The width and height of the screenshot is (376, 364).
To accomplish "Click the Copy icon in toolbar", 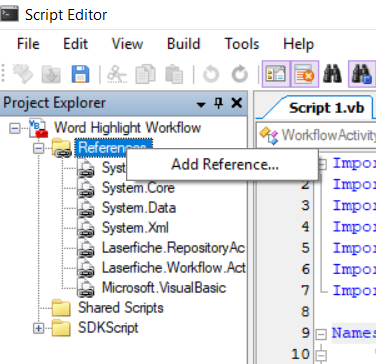I will coord(145,74).
